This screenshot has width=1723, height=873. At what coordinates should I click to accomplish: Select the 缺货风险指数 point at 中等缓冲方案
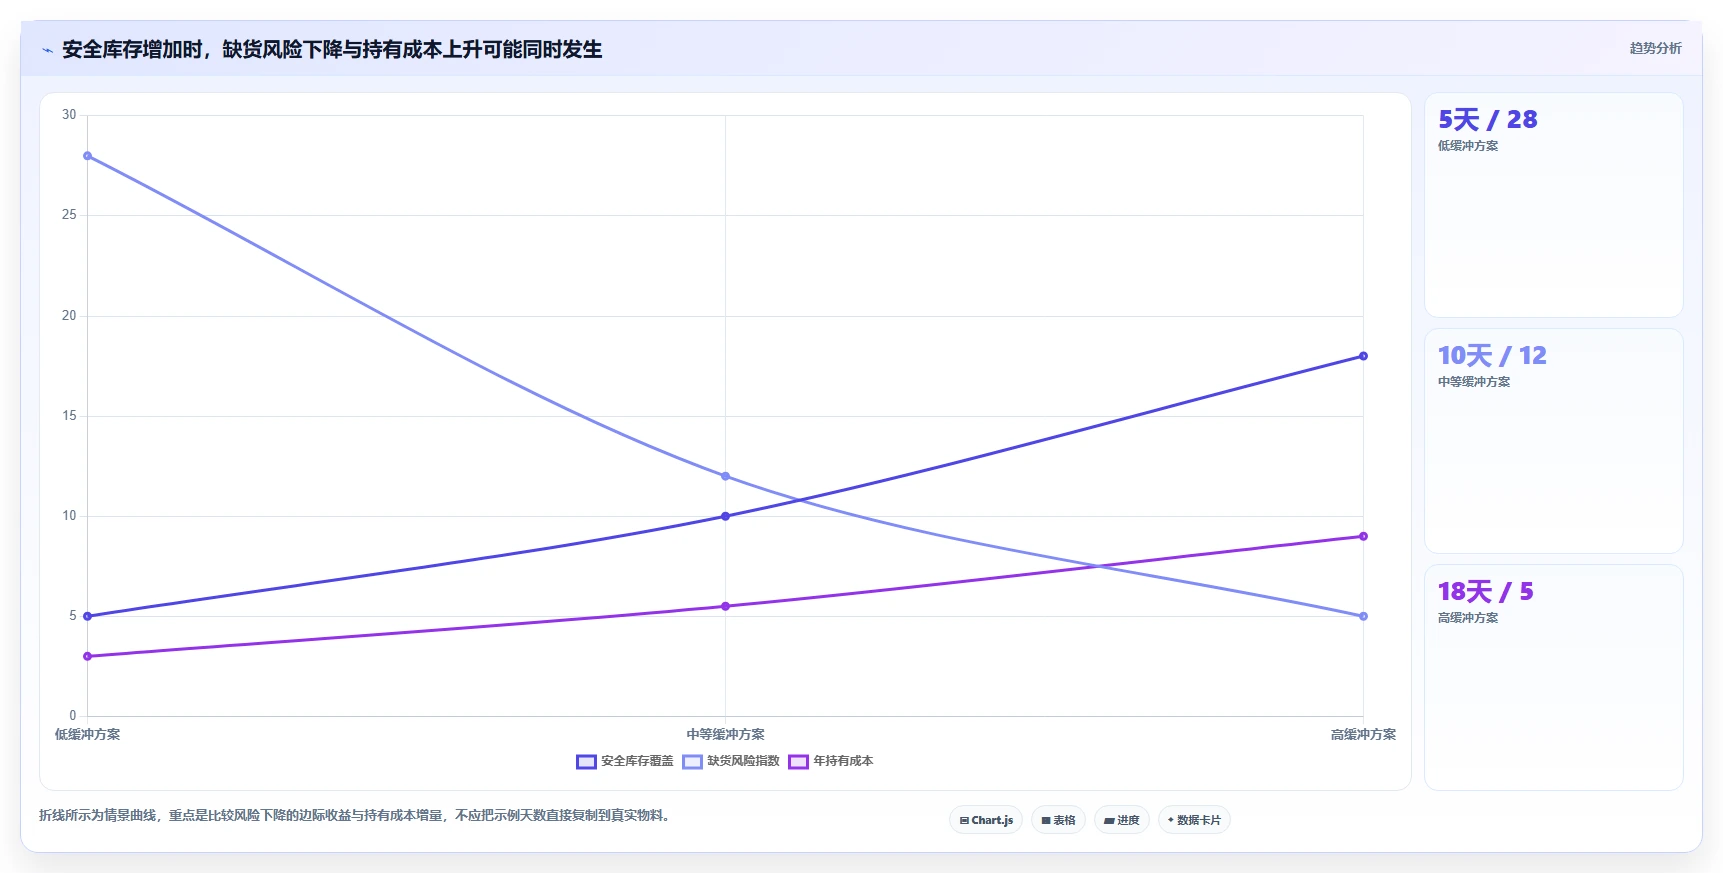point(726,476)
